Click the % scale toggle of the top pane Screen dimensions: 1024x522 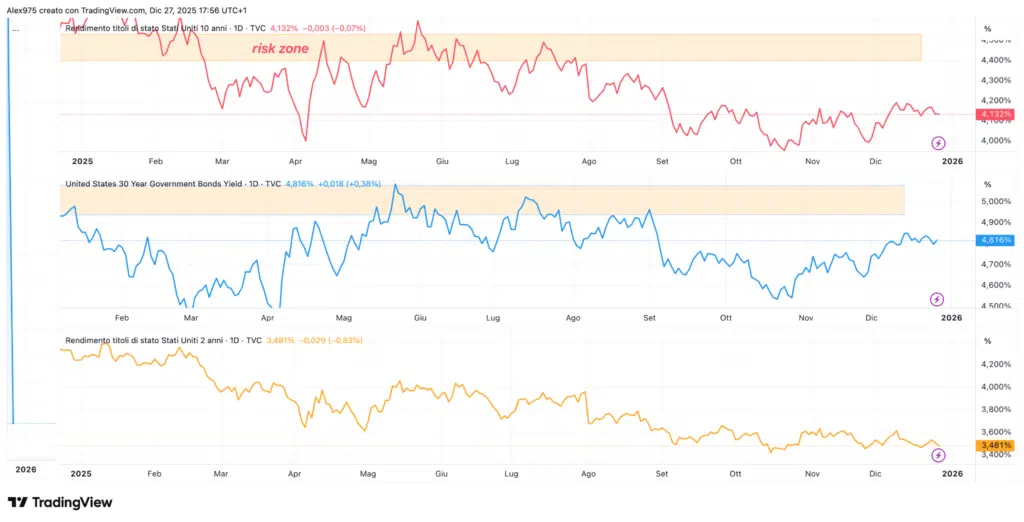point(986,29)
